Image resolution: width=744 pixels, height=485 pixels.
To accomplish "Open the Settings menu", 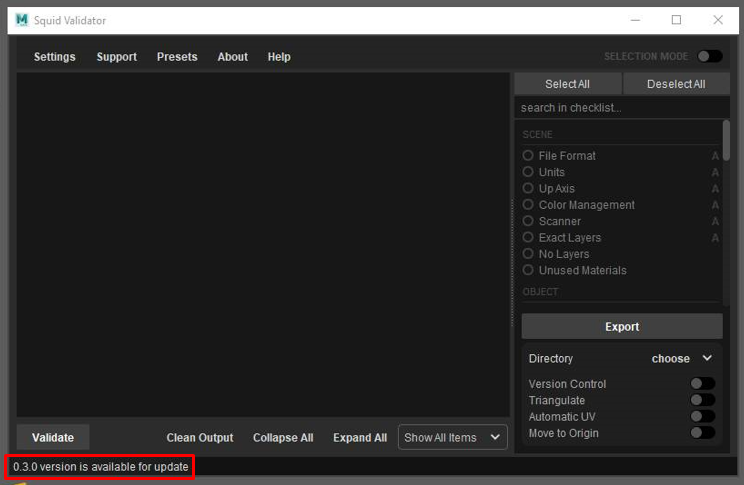I will coord(55,57).
